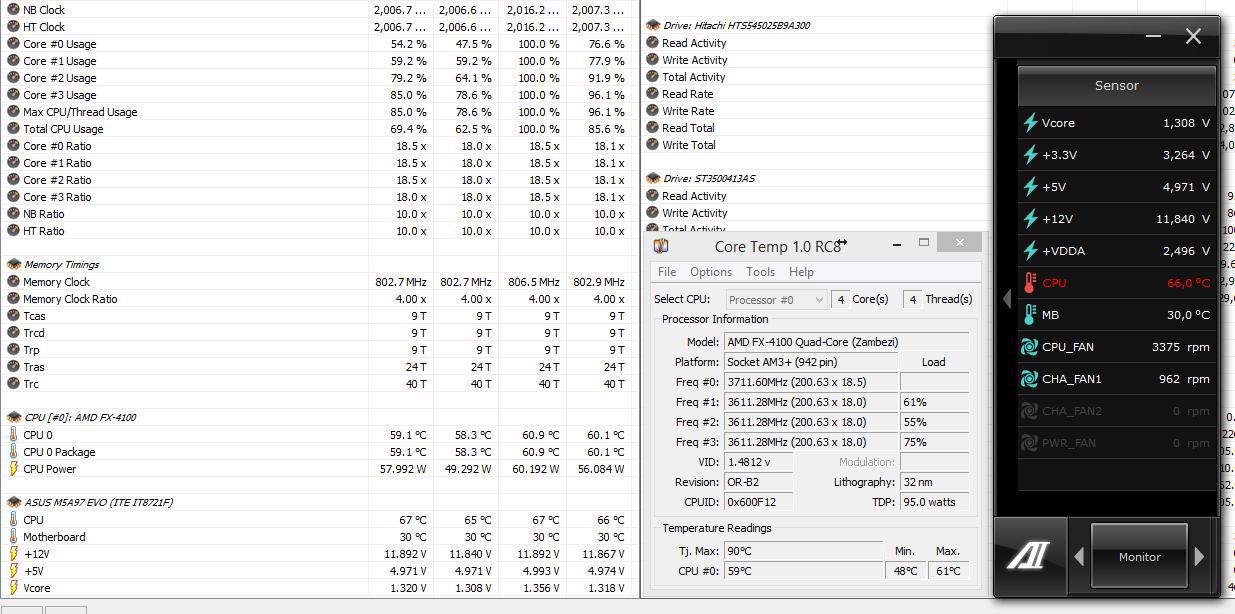The image size is (1235, 614).
Task: Collapse the AI Suite sensor panel with side arrow
Action: click(x=1007, y=298)
